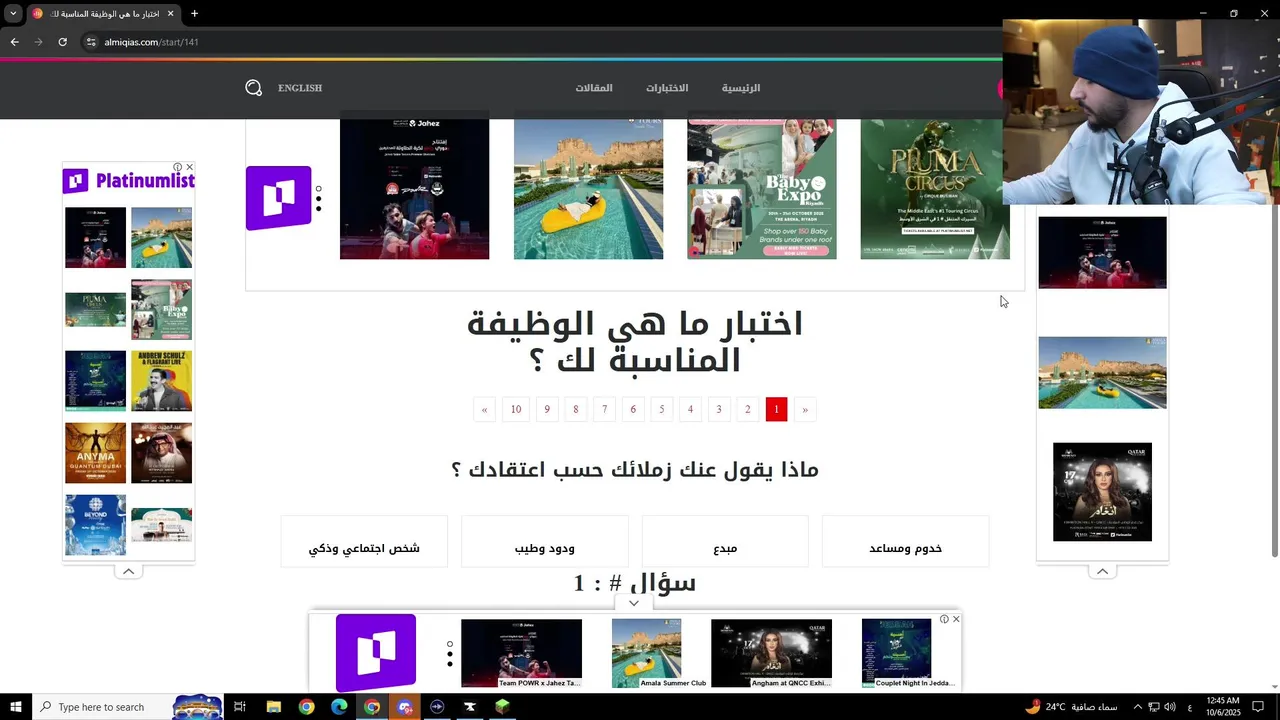The image size is (1280, 720).
Task: Open a new browser tab with plus
Action: [194, 14]
